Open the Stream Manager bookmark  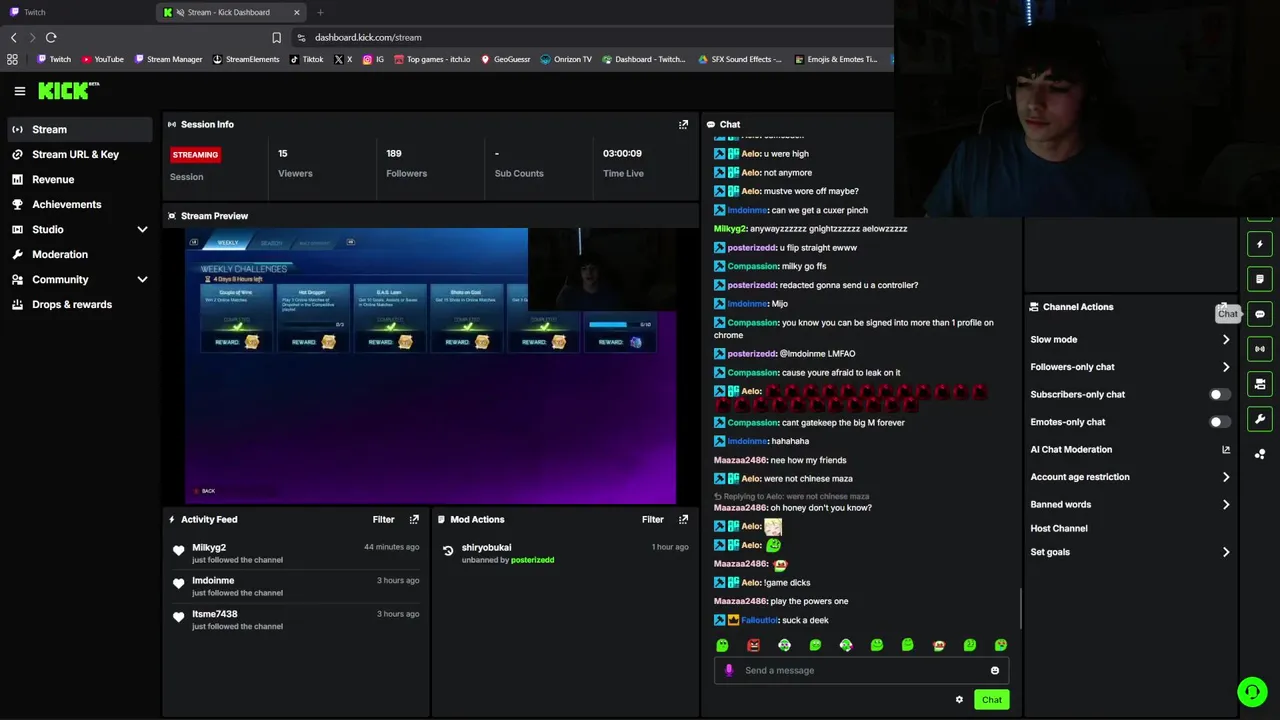point(168,60)
